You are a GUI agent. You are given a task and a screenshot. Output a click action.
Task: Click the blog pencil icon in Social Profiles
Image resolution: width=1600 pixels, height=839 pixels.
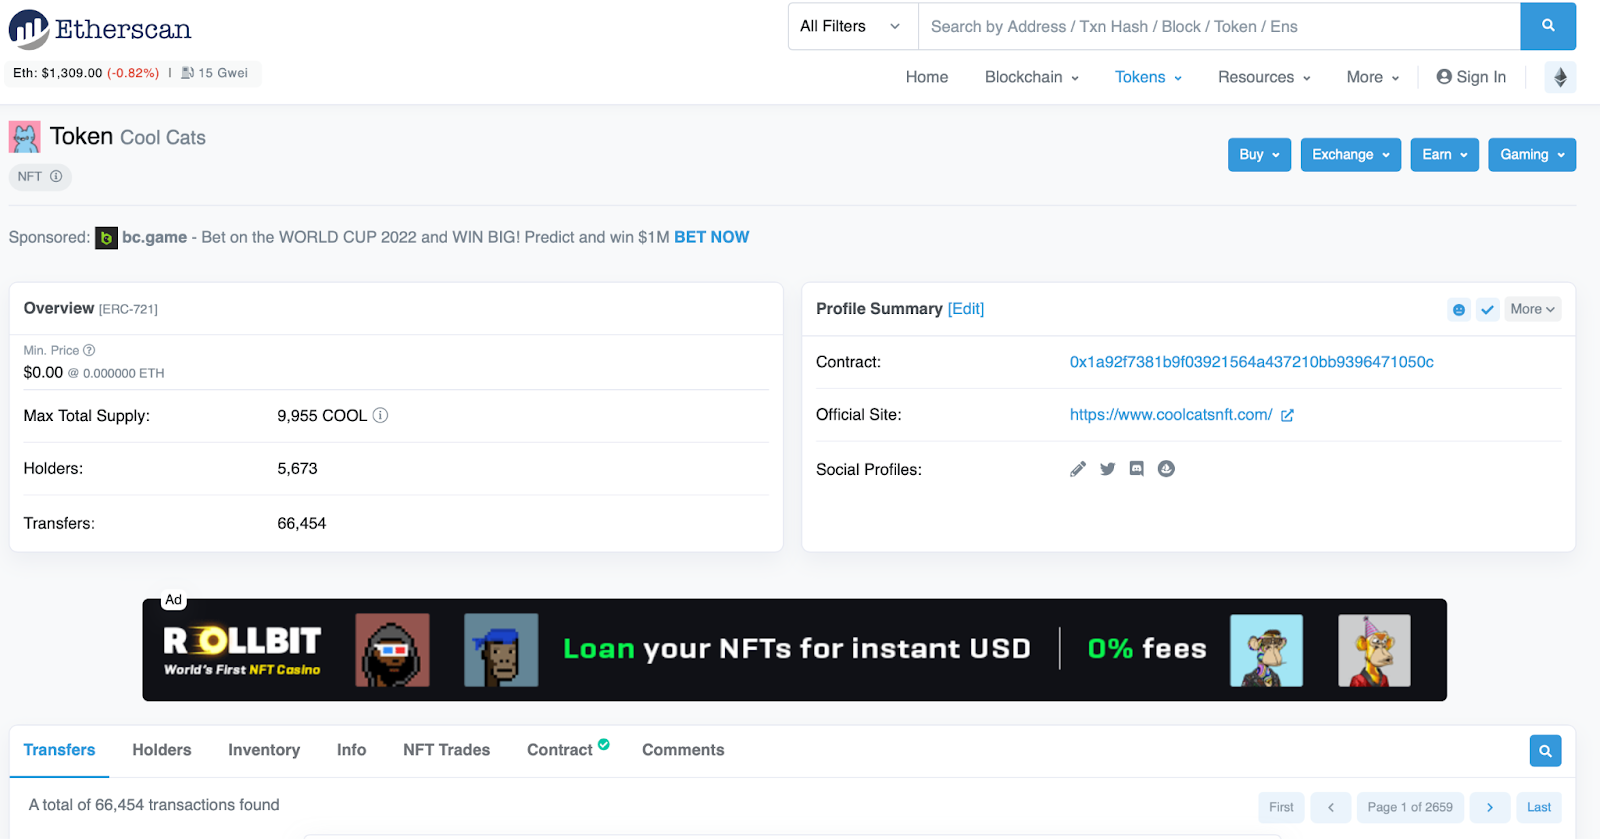click(1078, 469)
